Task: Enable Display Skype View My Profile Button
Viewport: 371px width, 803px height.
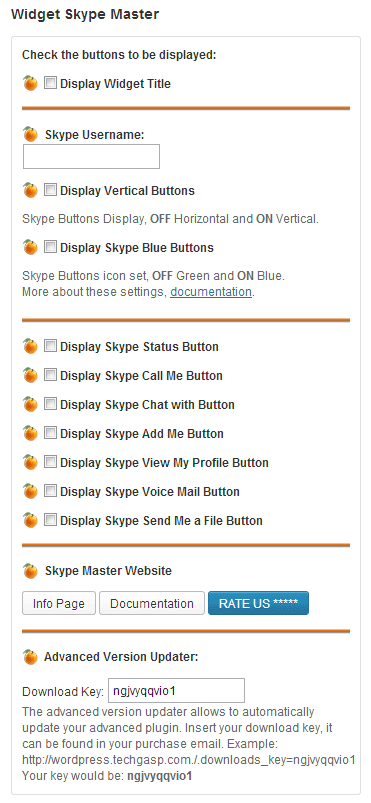Action: pyautogui.click(x=50, y=462)
